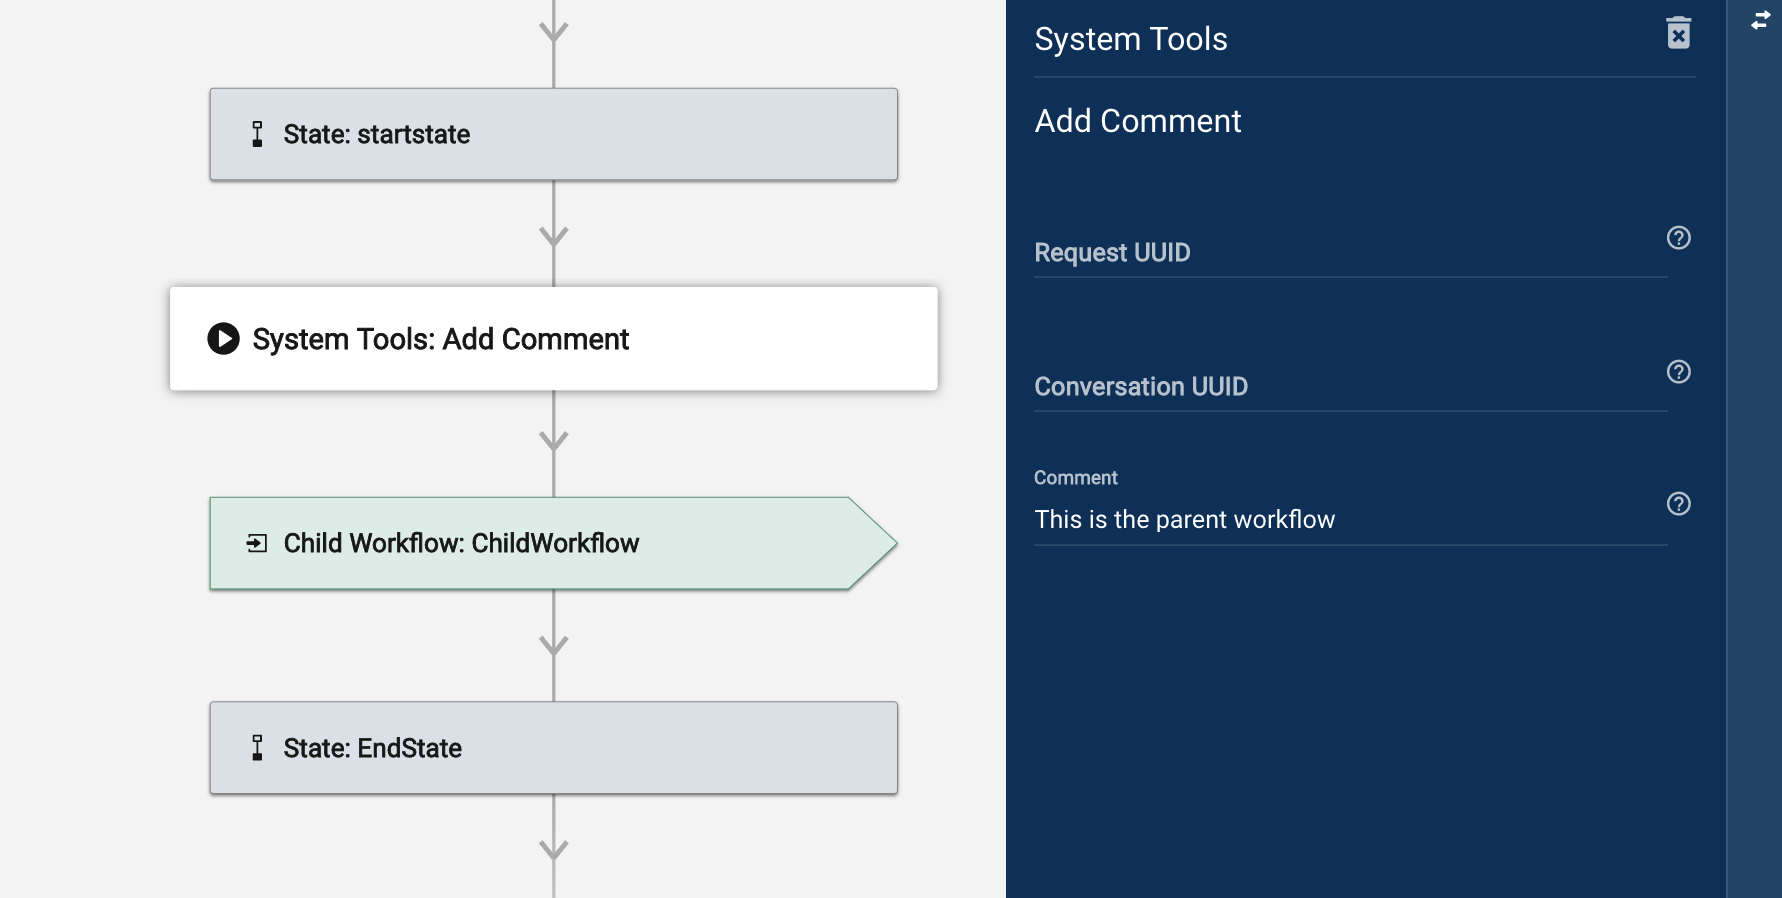This screenshot has height=898, width=1782.
Task: Focus the Conversation UUID input field
Action: tap(1350, 386)
